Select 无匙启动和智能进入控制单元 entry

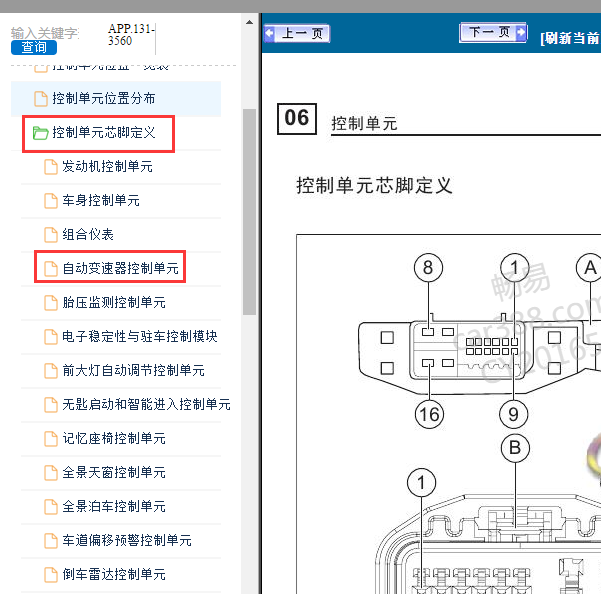[x=146, y=404]
